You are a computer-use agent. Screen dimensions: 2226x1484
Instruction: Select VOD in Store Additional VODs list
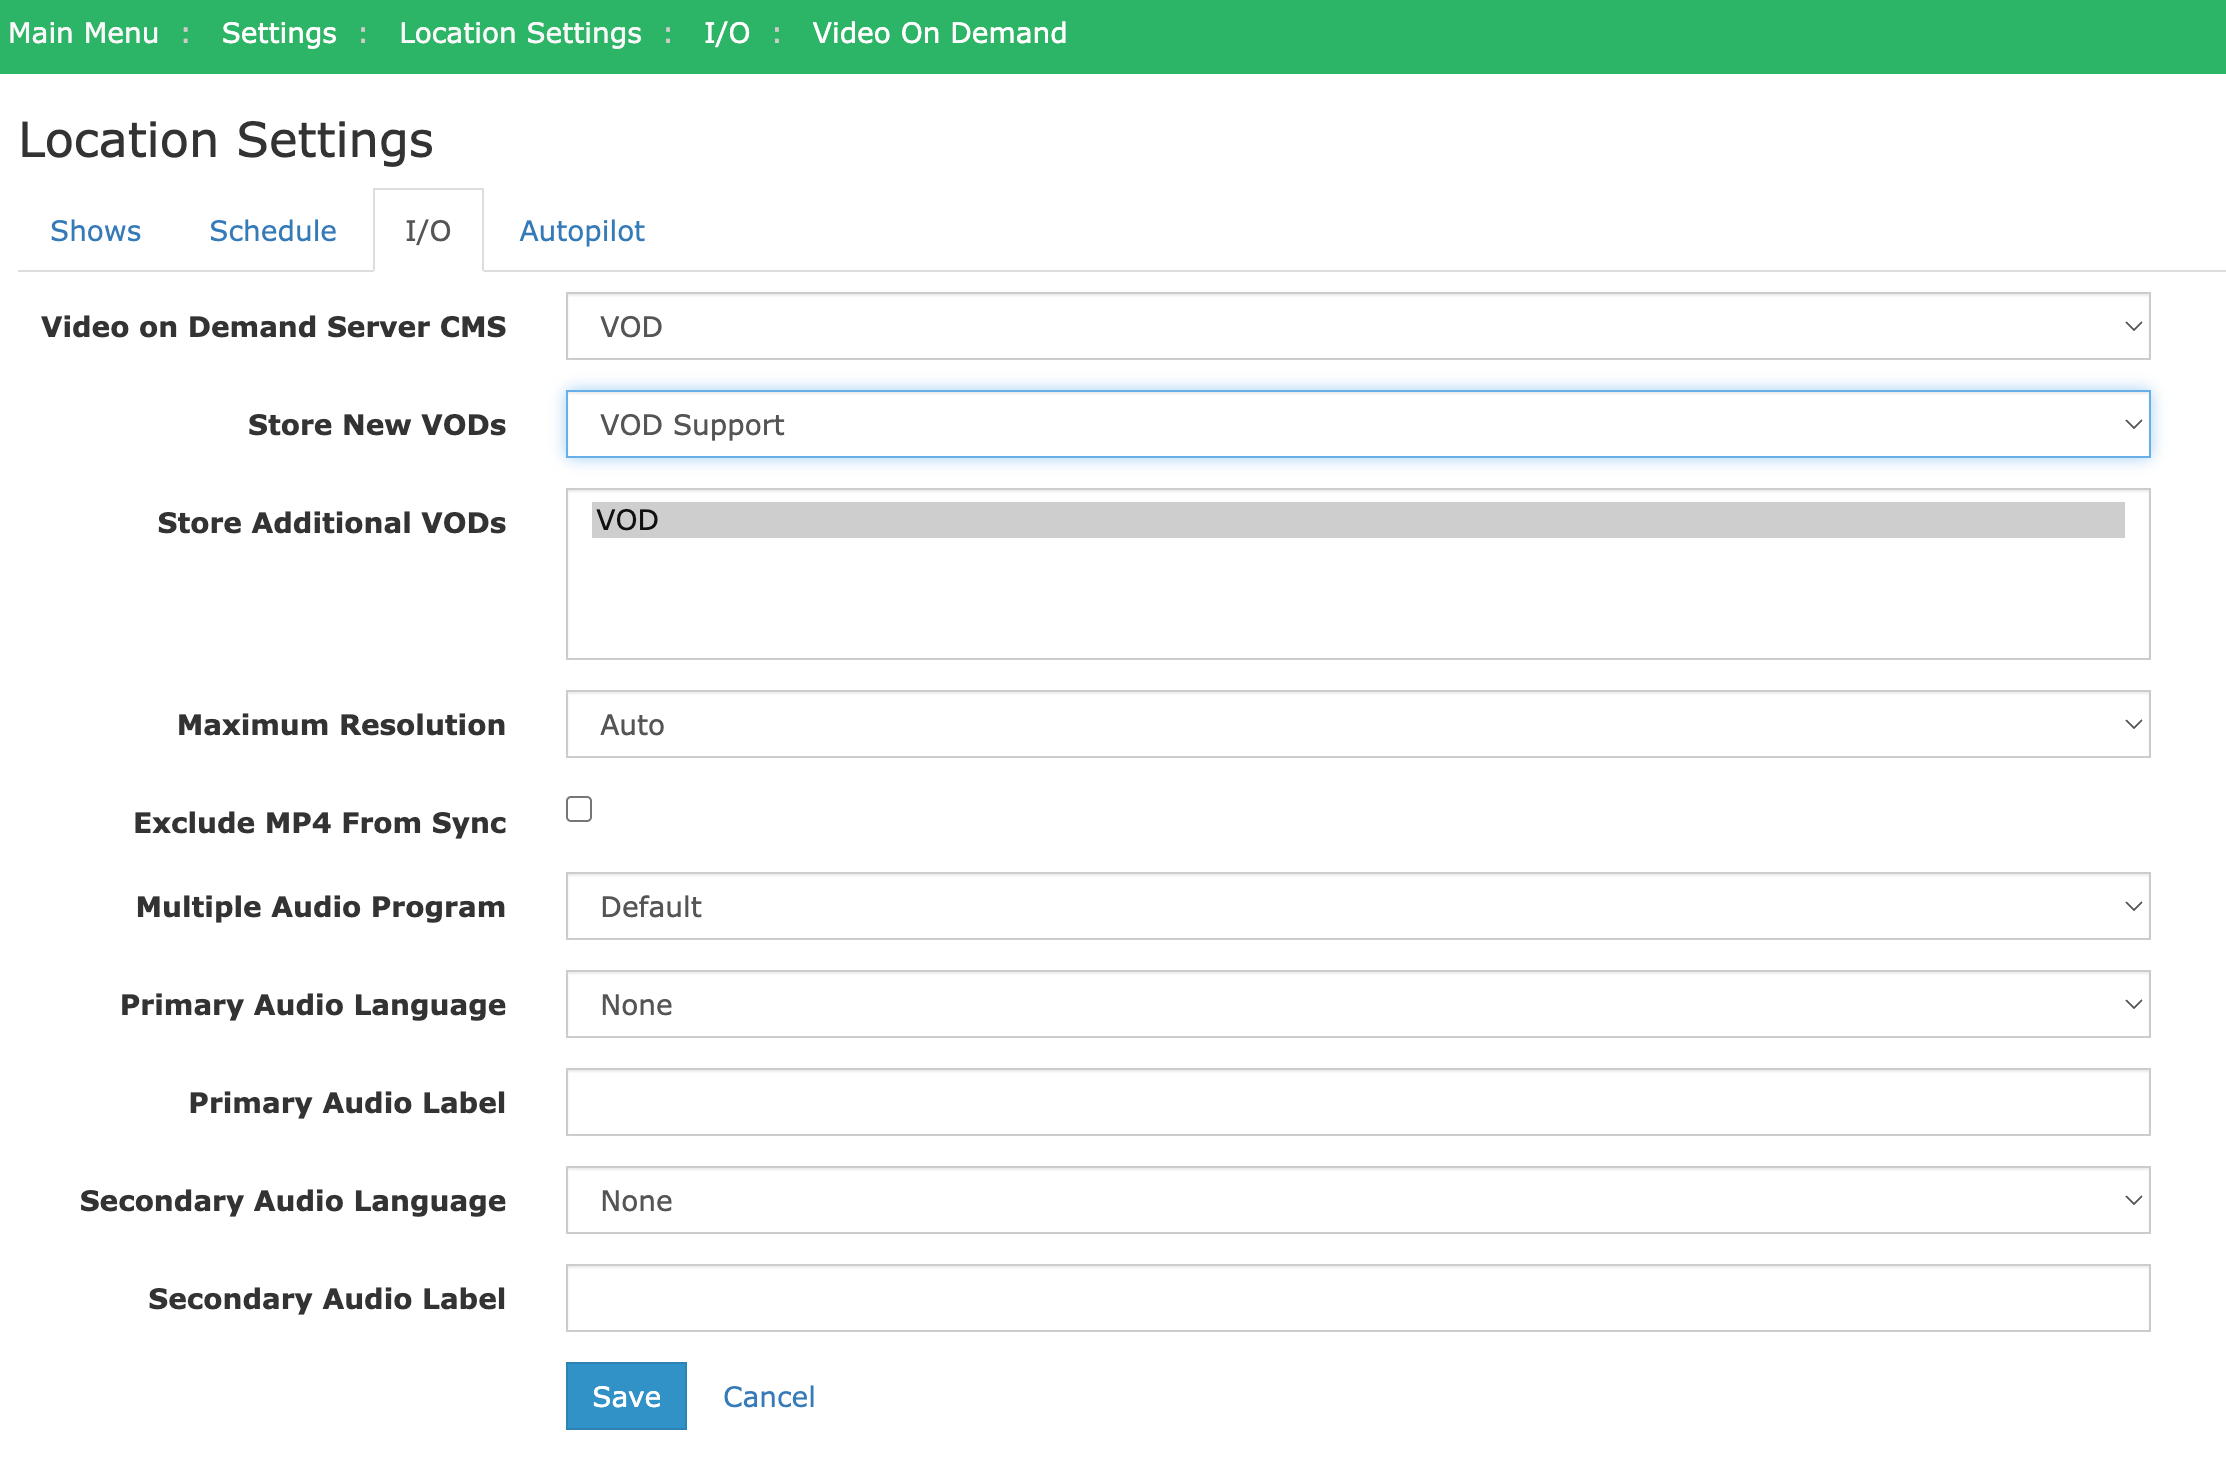point(1357,520)
